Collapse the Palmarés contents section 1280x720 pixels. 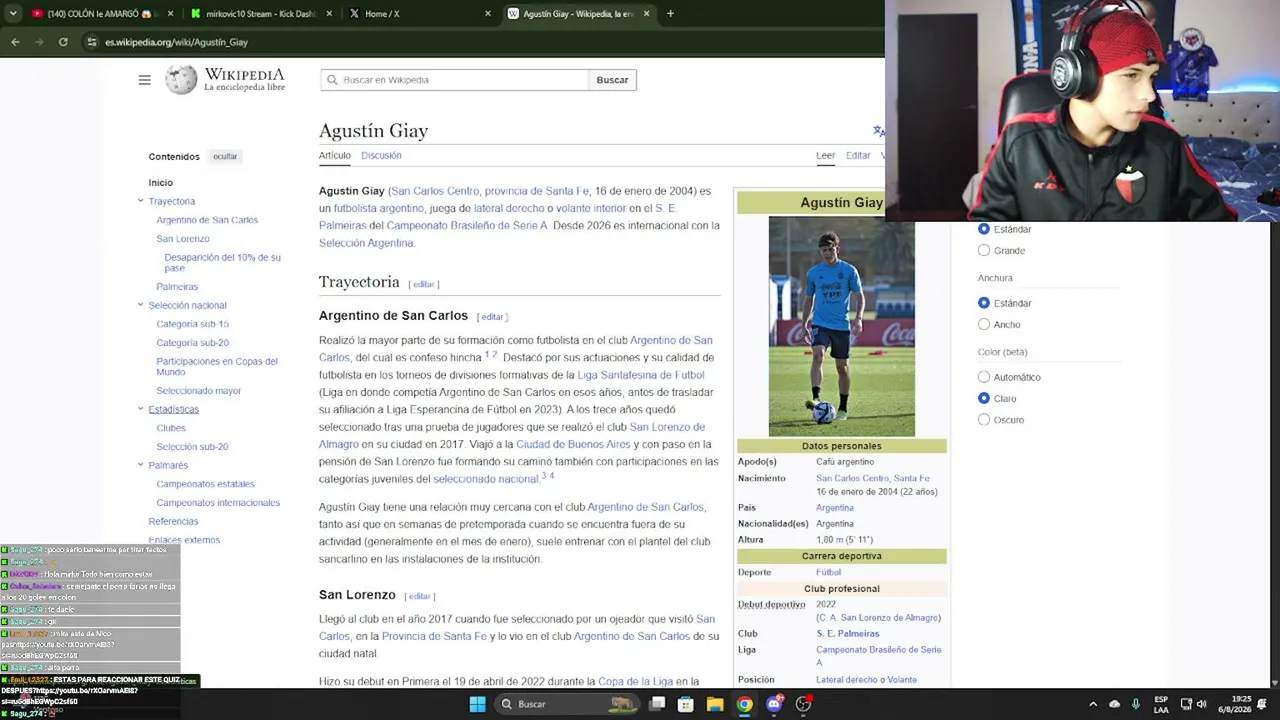click(141, 465)
